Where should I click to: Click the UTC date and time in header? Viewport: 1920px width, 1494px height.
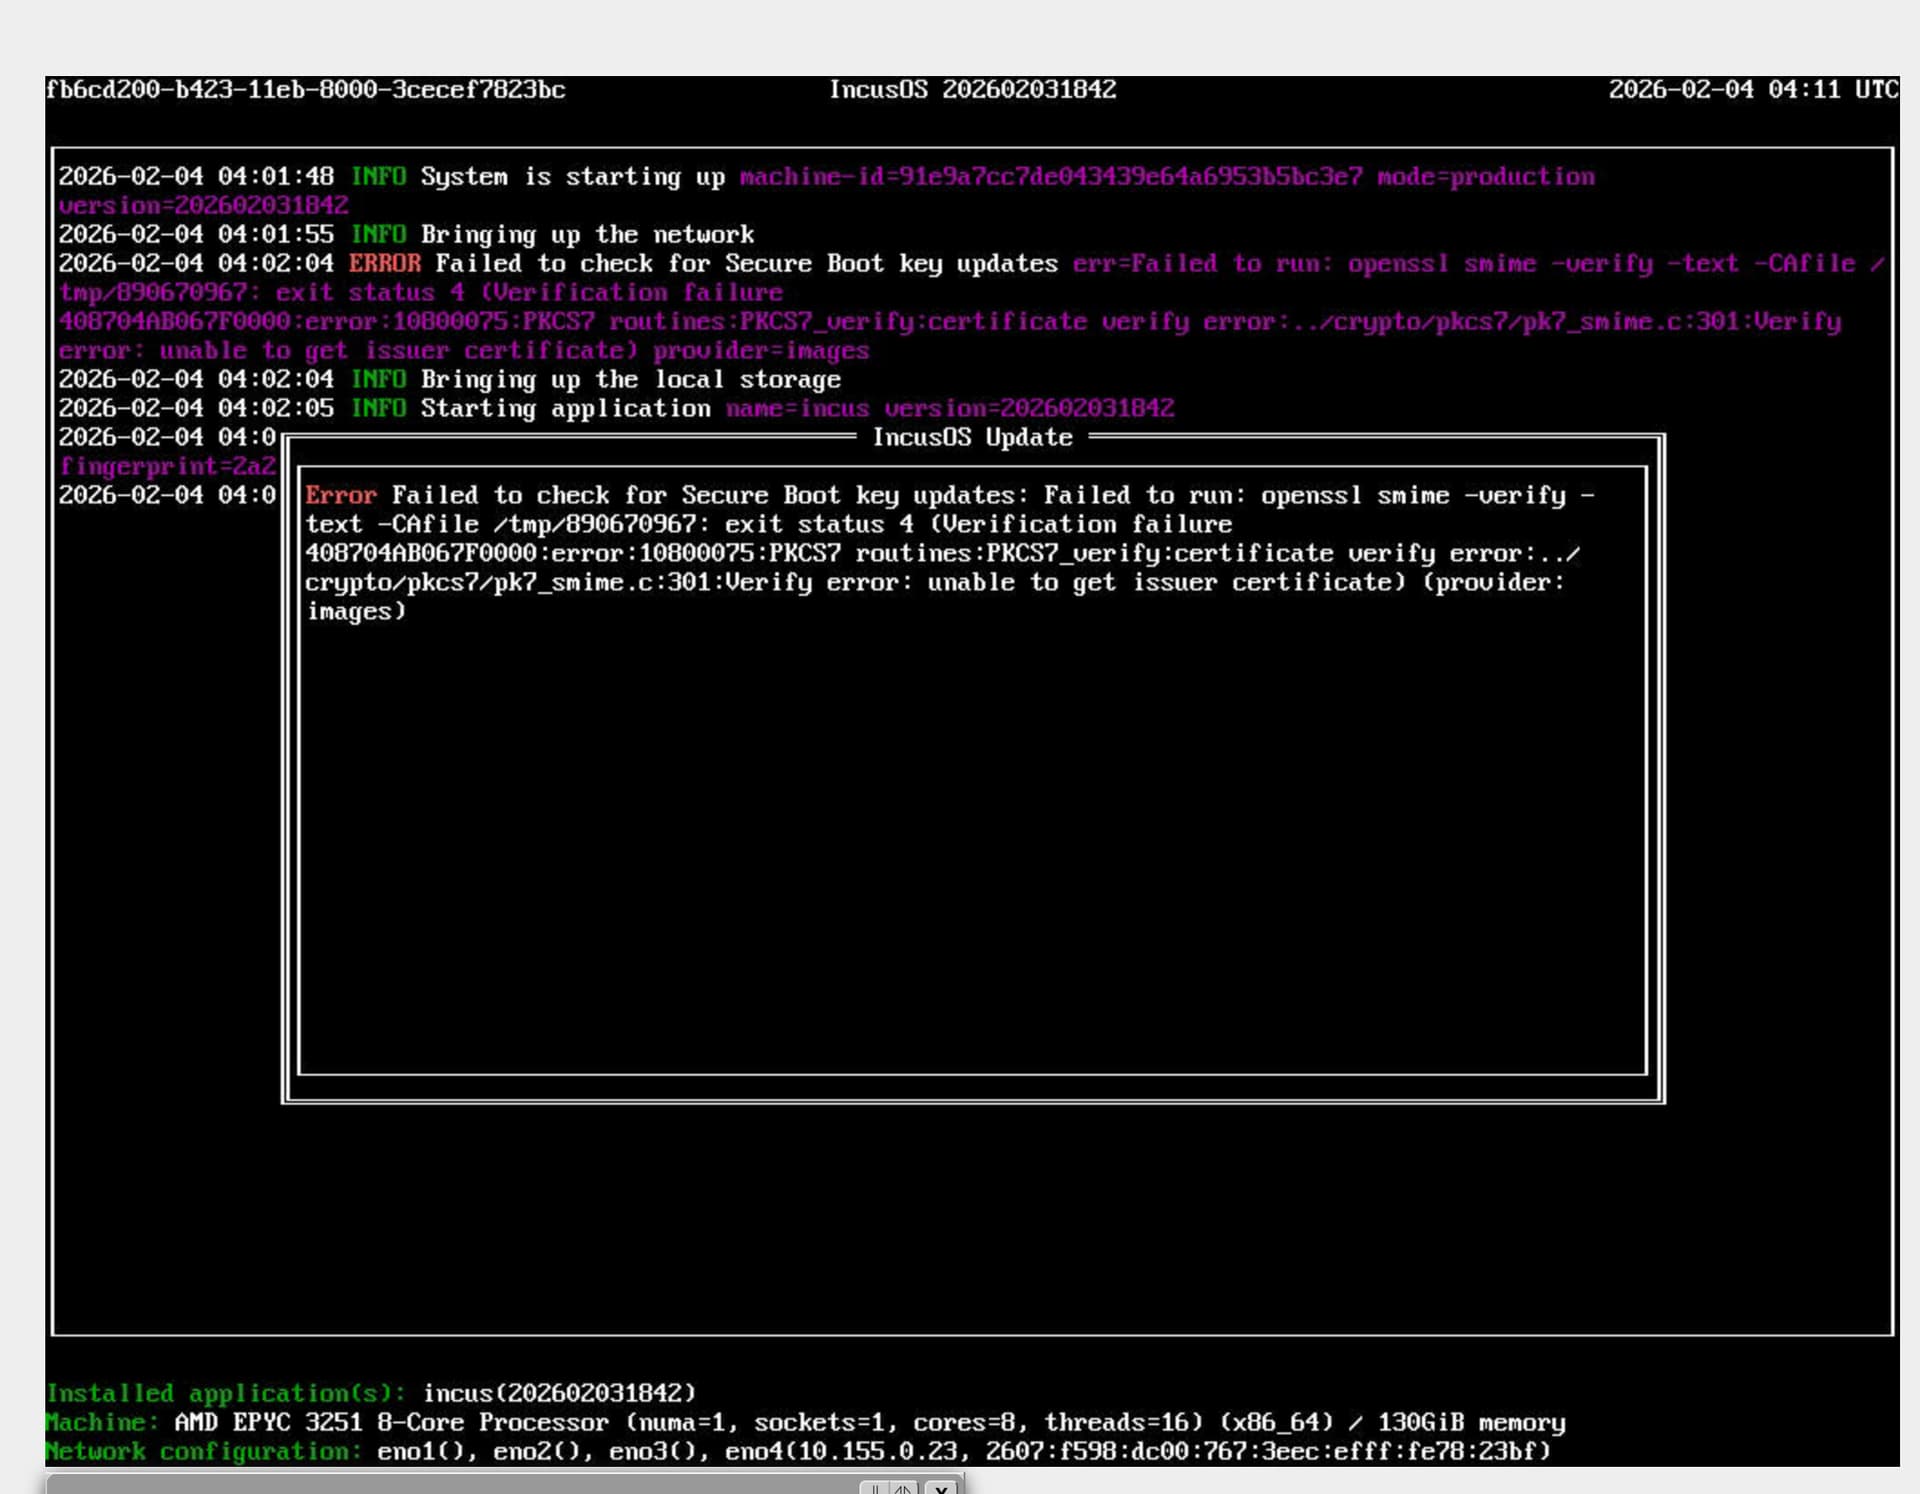click(x=1753, y=90)
